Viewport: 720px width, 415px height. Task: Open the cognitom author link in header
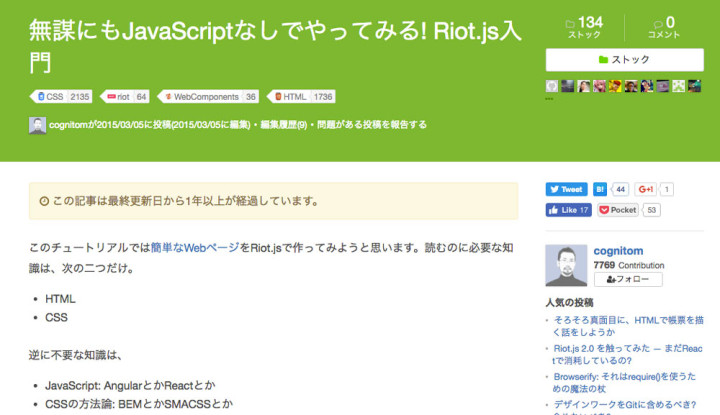[x=66, y=125]
